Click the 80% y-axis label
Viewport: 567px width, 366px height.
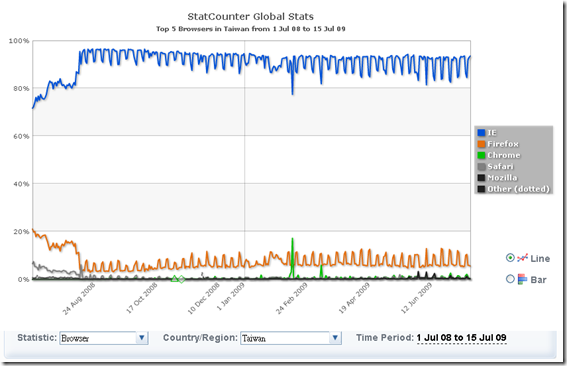(x=21, y=89)
